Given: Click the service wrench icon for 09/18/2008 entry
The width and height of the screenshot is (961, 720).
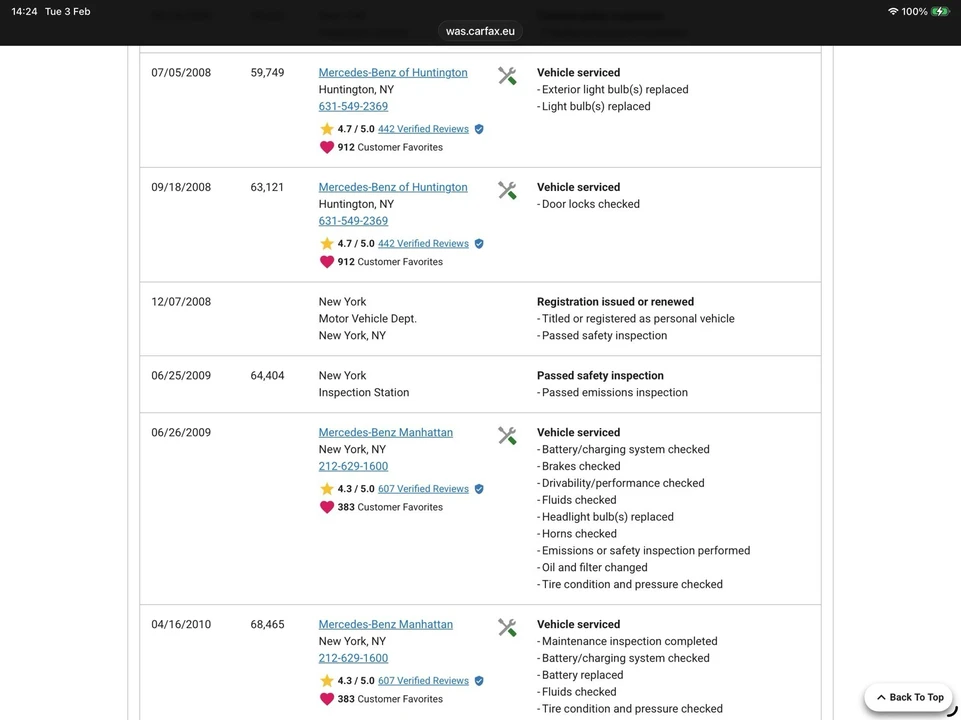Looking at the screenshot, I should pyautogui.click(x=507, y=190).
